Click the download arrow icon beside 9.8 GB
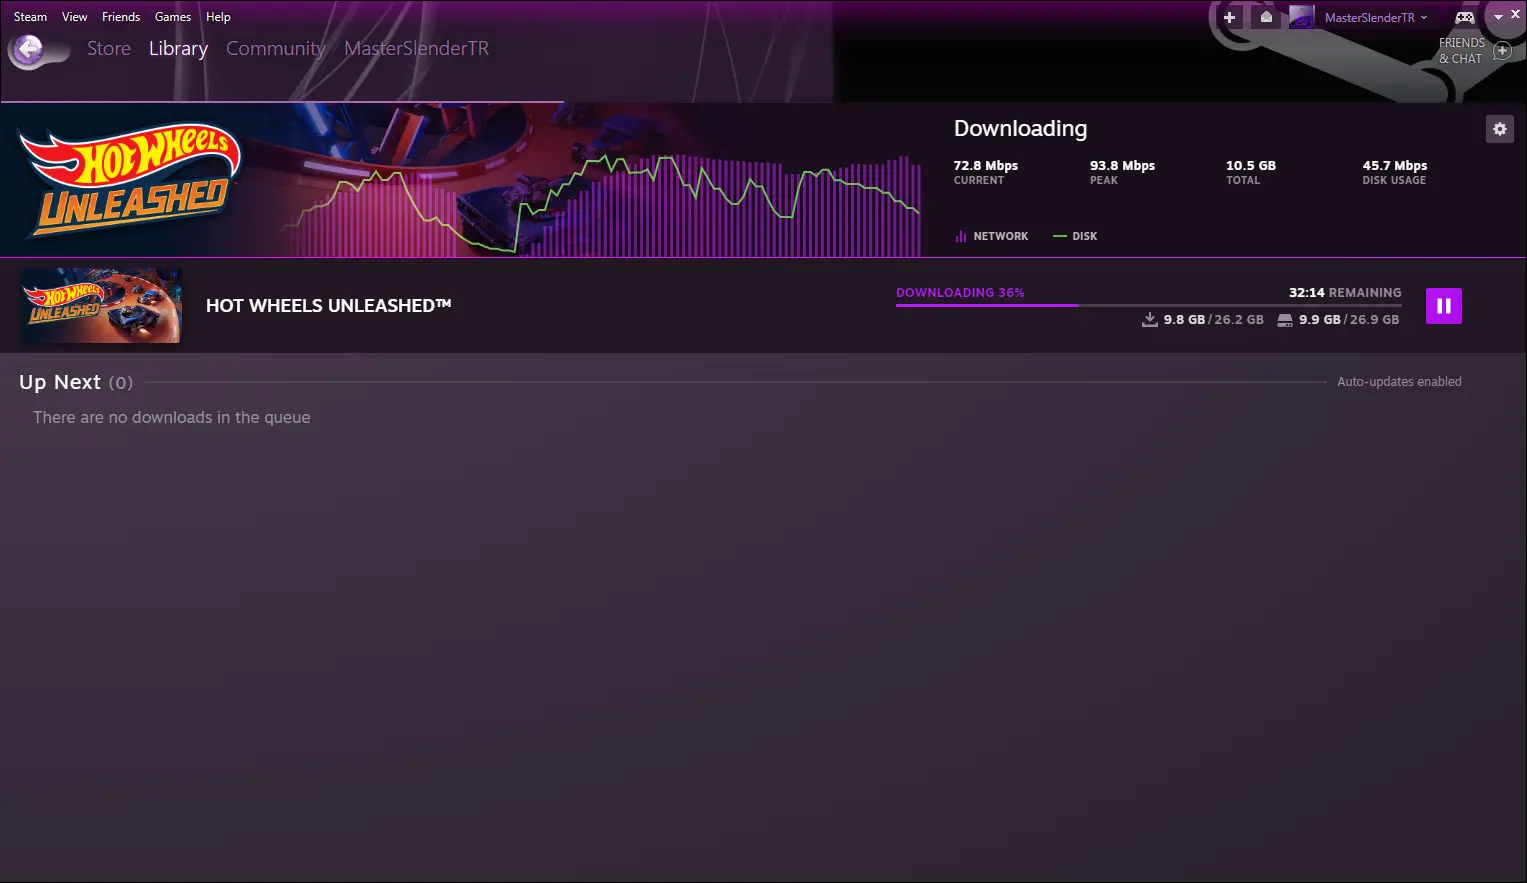 (1150, 319)
